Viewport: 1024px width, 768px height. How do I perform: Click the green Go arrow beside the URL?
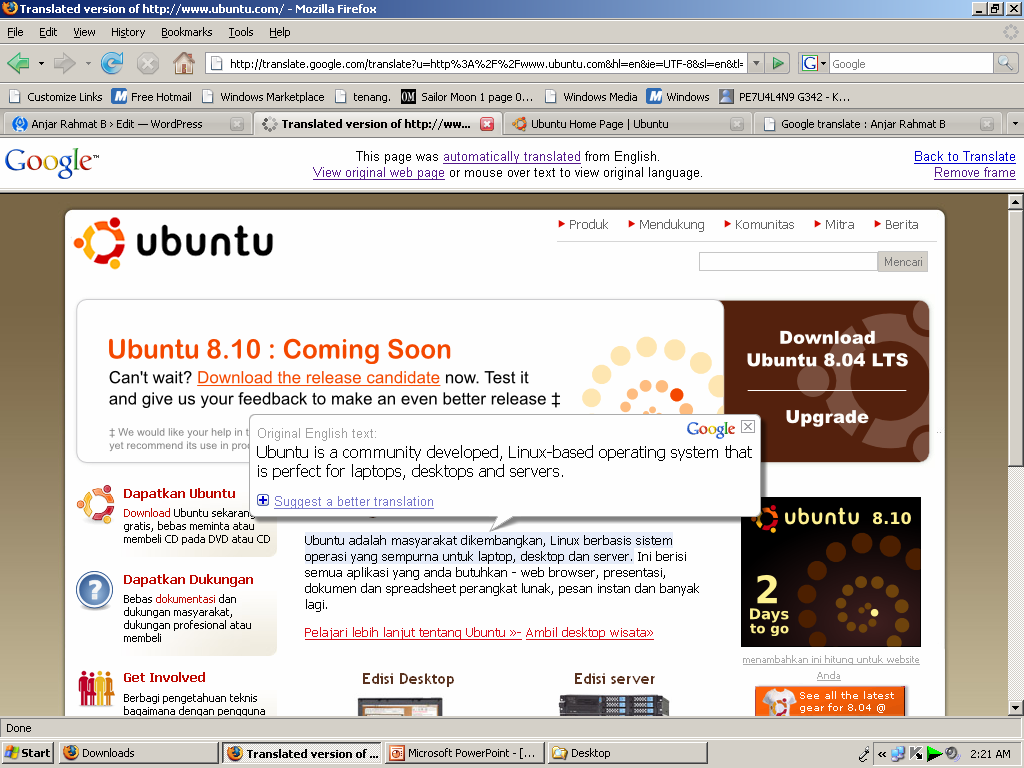778,63
